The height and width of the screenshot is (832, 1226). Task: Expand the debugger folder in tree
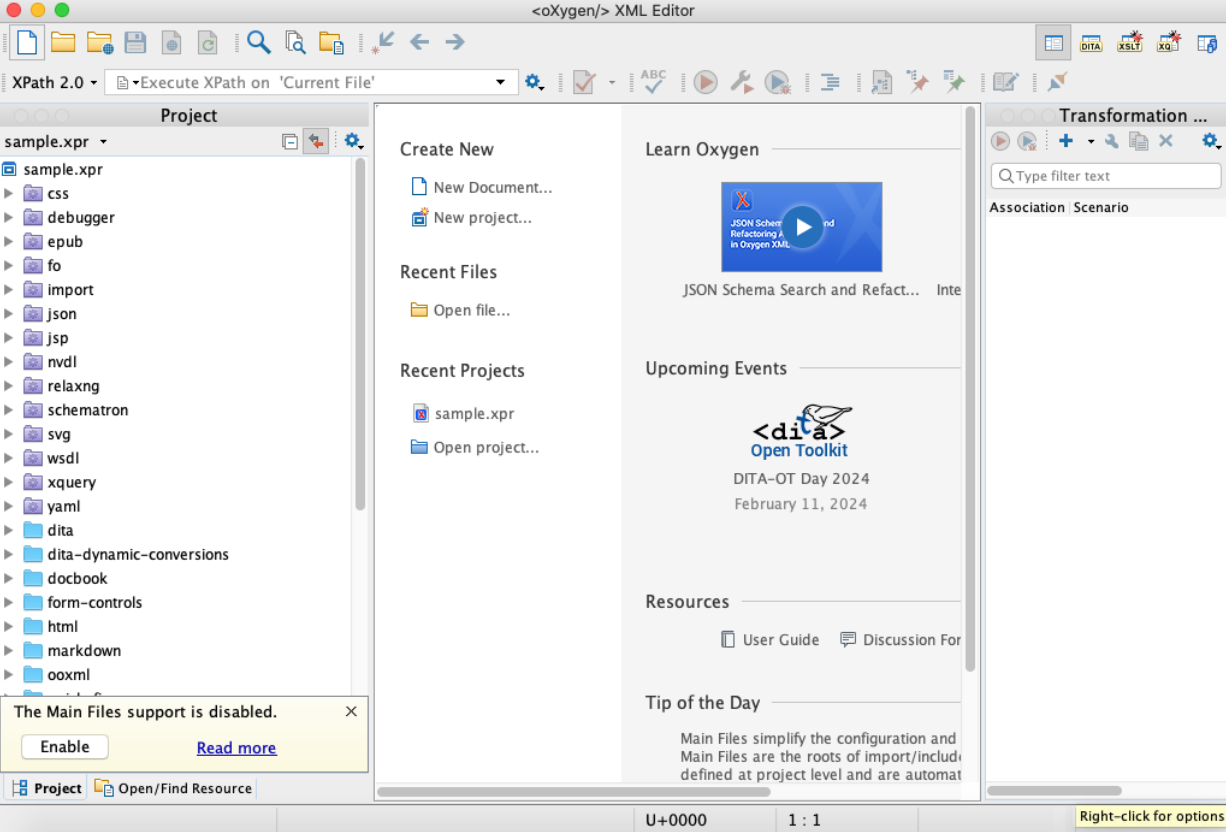pyautogui.click(x=9, y=218)
